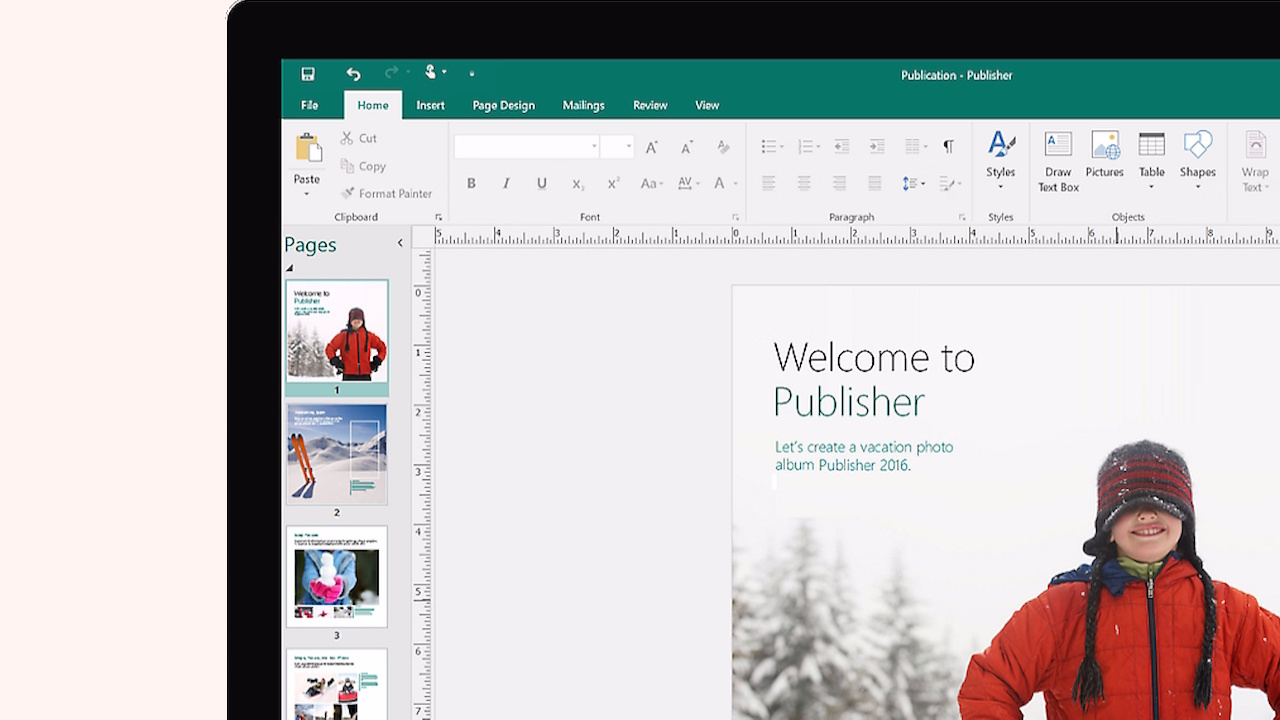1280x720 pixels.
Task: Open the font color picker
Action: point(735,184)
